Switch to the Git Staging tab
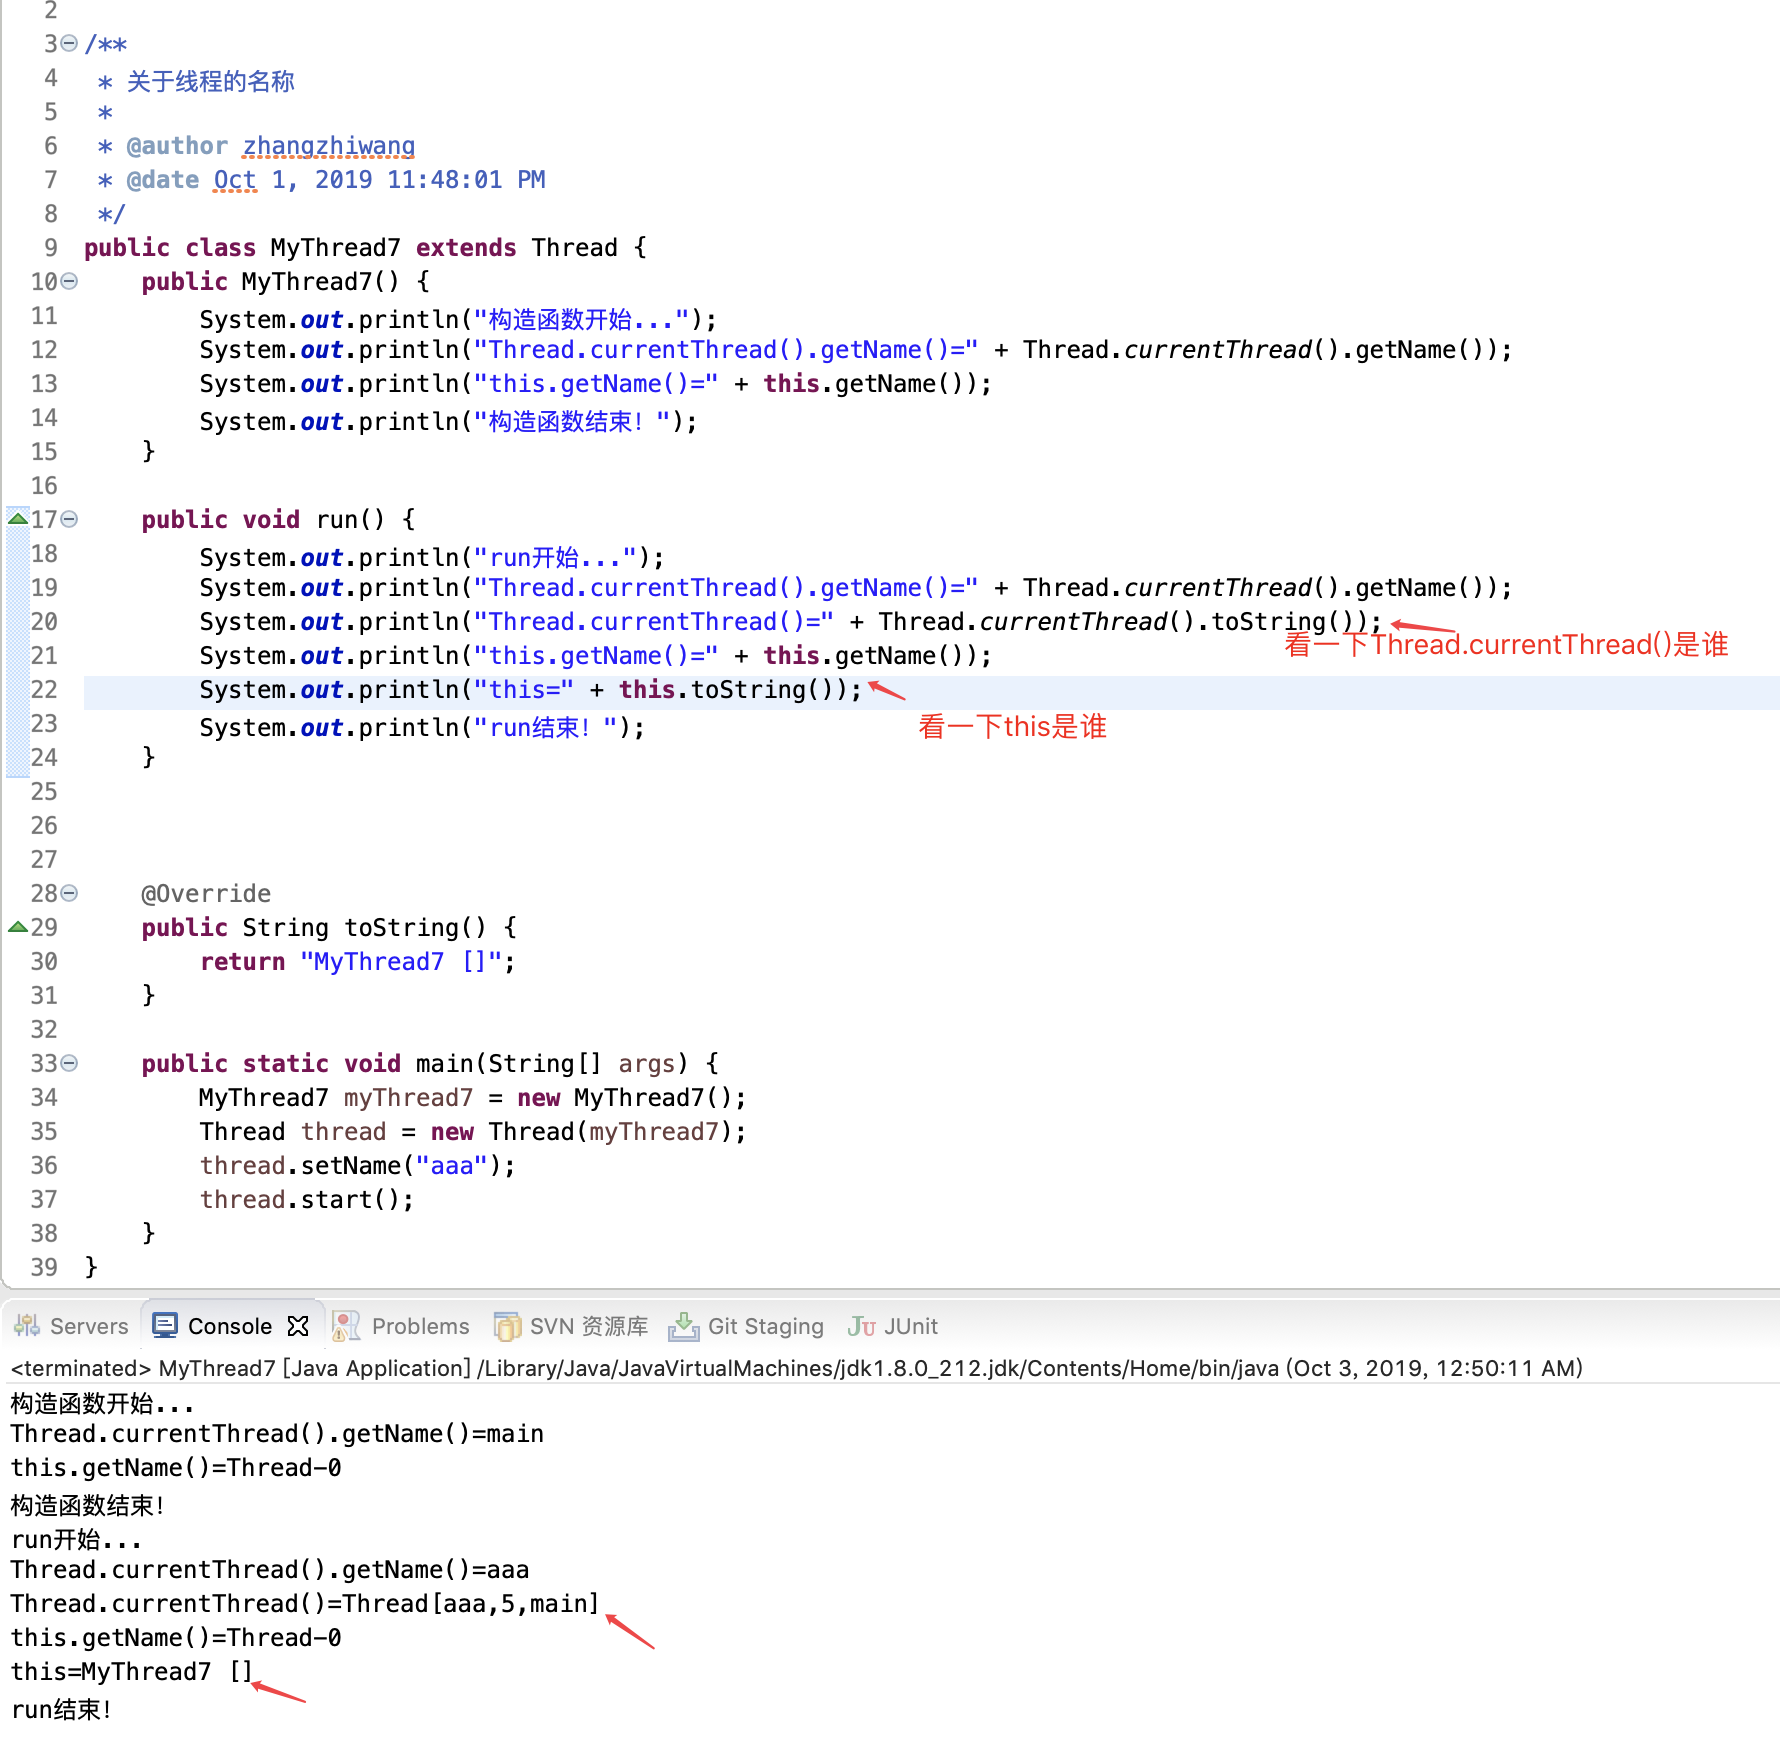Image resolution: width=1780 pixels, height=1758 pixels. tap(765, 1325)
